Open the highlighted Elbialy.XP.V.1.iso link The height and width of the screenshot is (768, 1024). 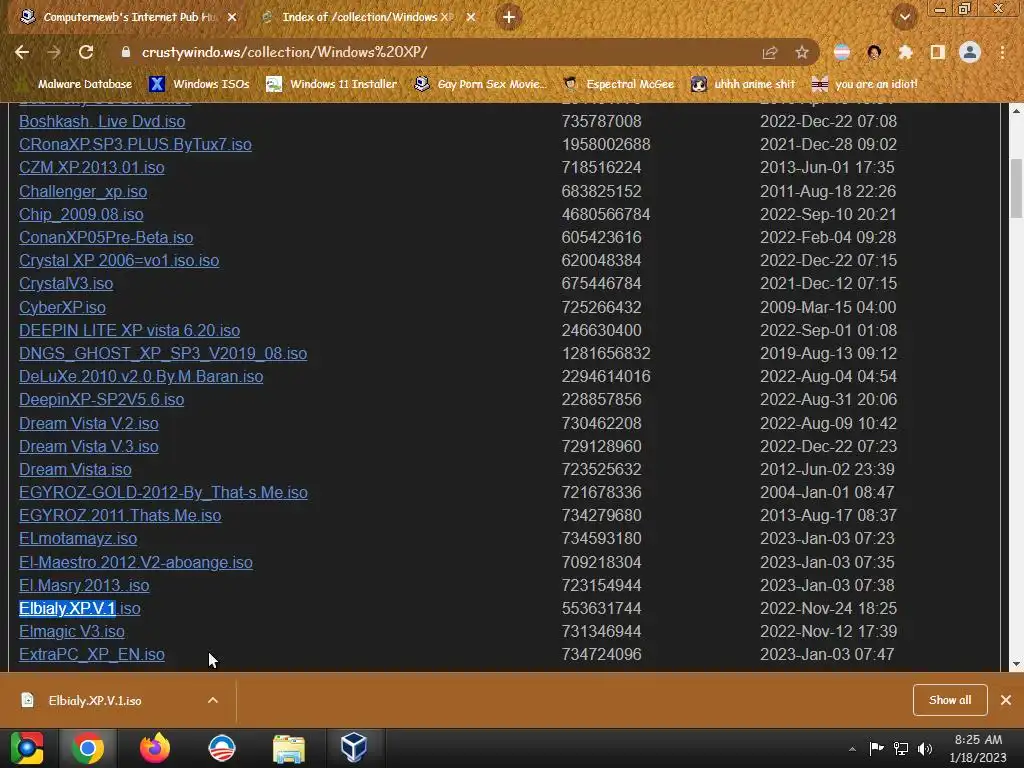pos(80,608)
